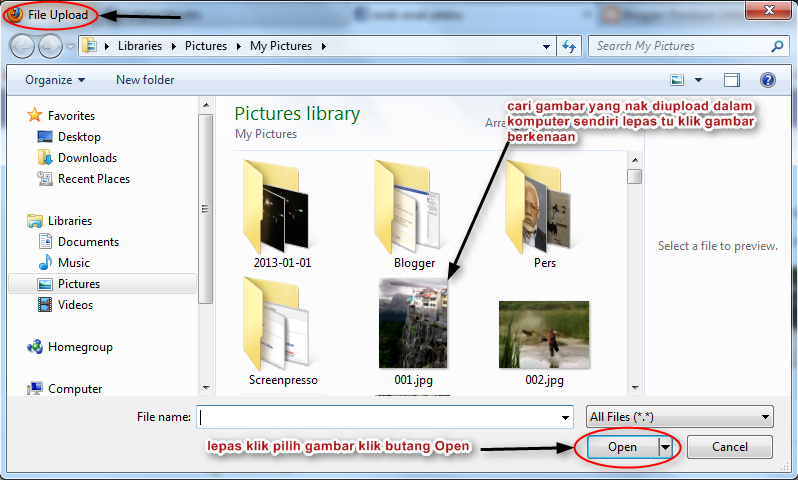Click the file list scroll down arrow
The image size is (798, 480).
coord(635,387)
